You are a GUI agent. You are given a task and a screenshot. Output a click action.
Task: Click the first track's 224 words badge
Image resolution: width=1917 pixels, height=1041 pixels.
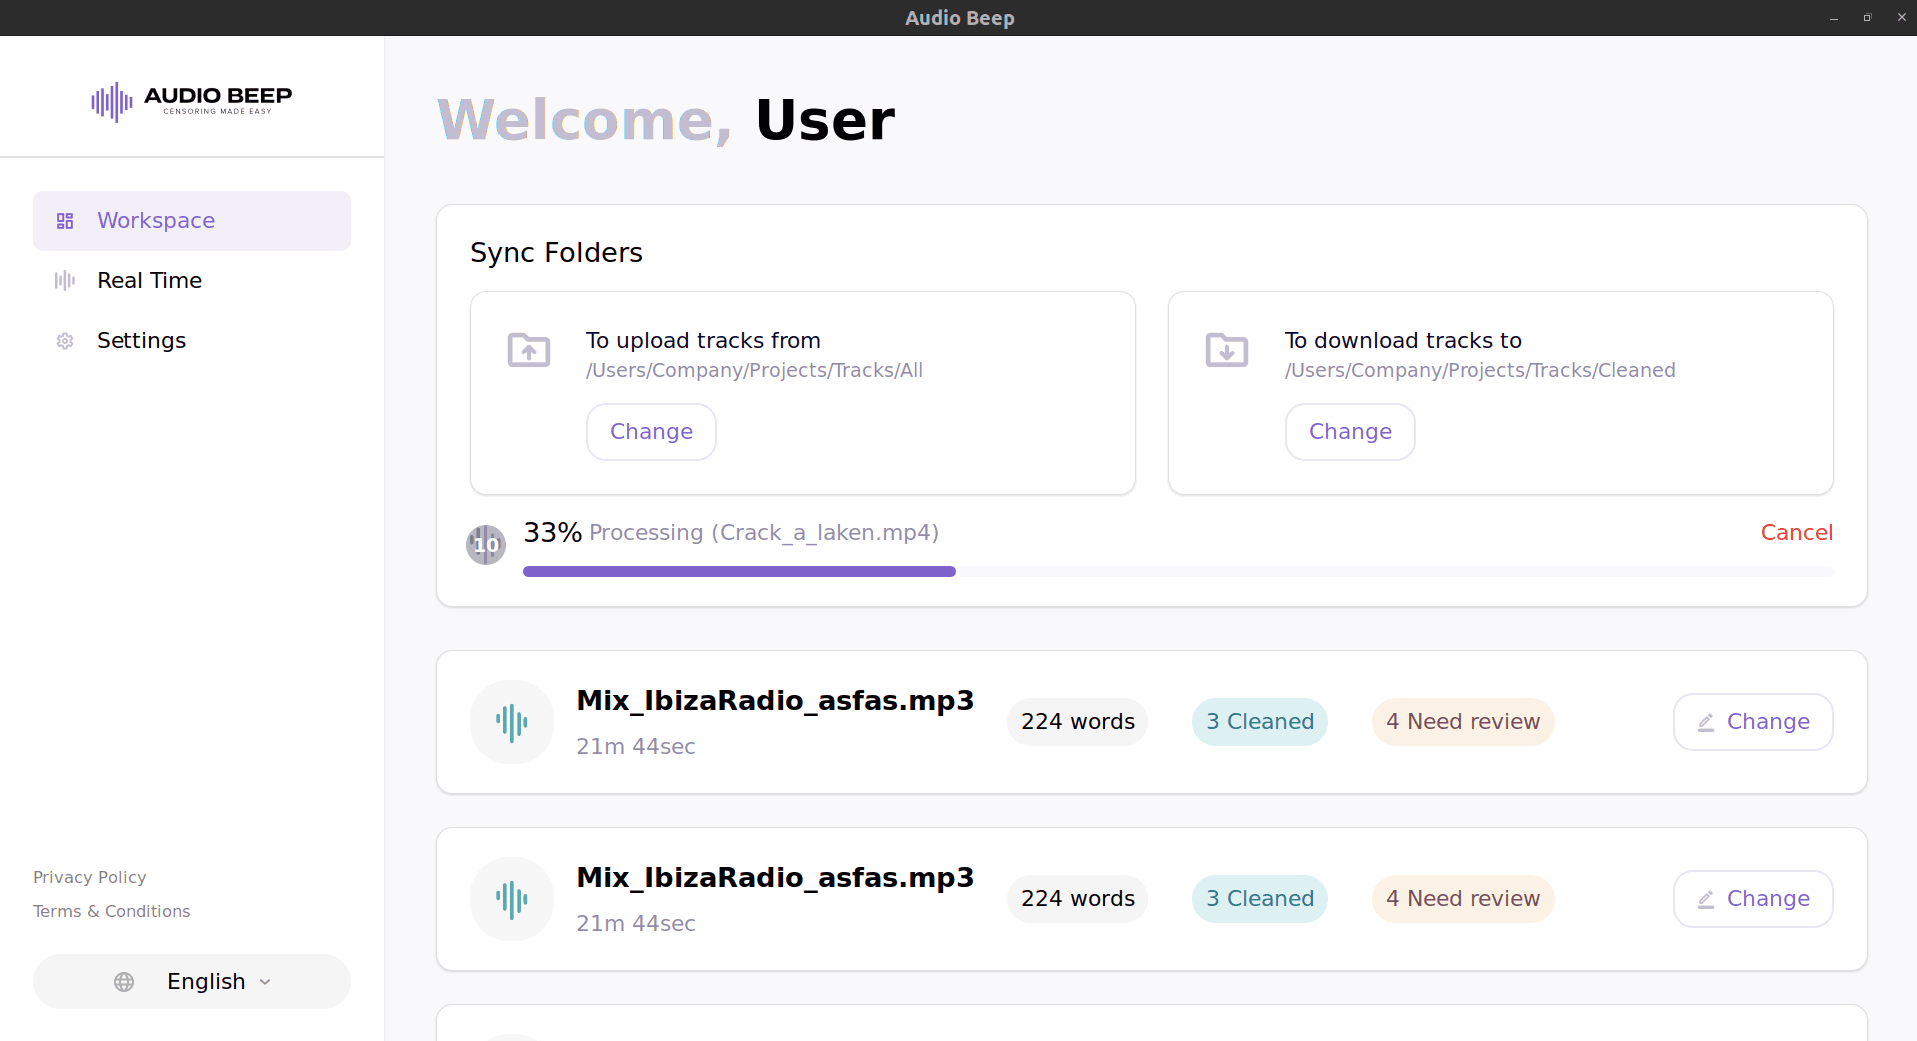point(1078,722)
